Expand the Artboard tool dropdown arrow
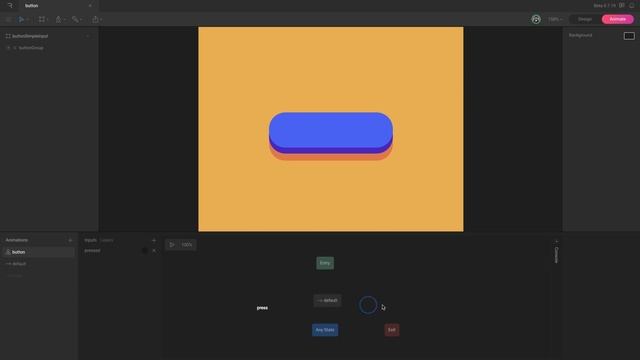Viewport: 640px width, 360px height. [47, 20]
